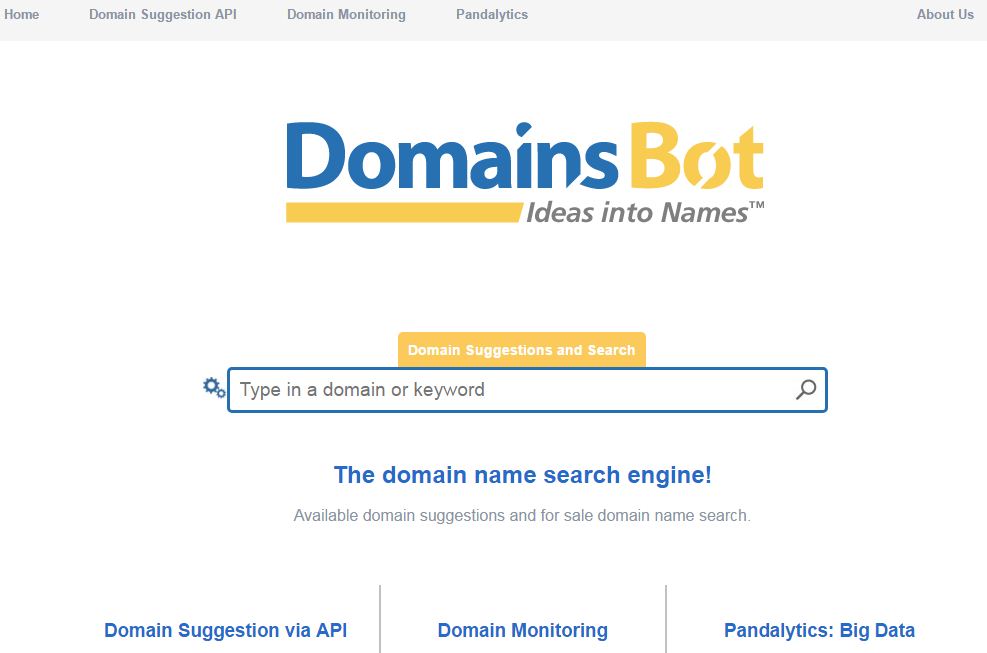Open Domain Suggestion via API link
This screenshot has height=653, width=987.
(225, 630)
